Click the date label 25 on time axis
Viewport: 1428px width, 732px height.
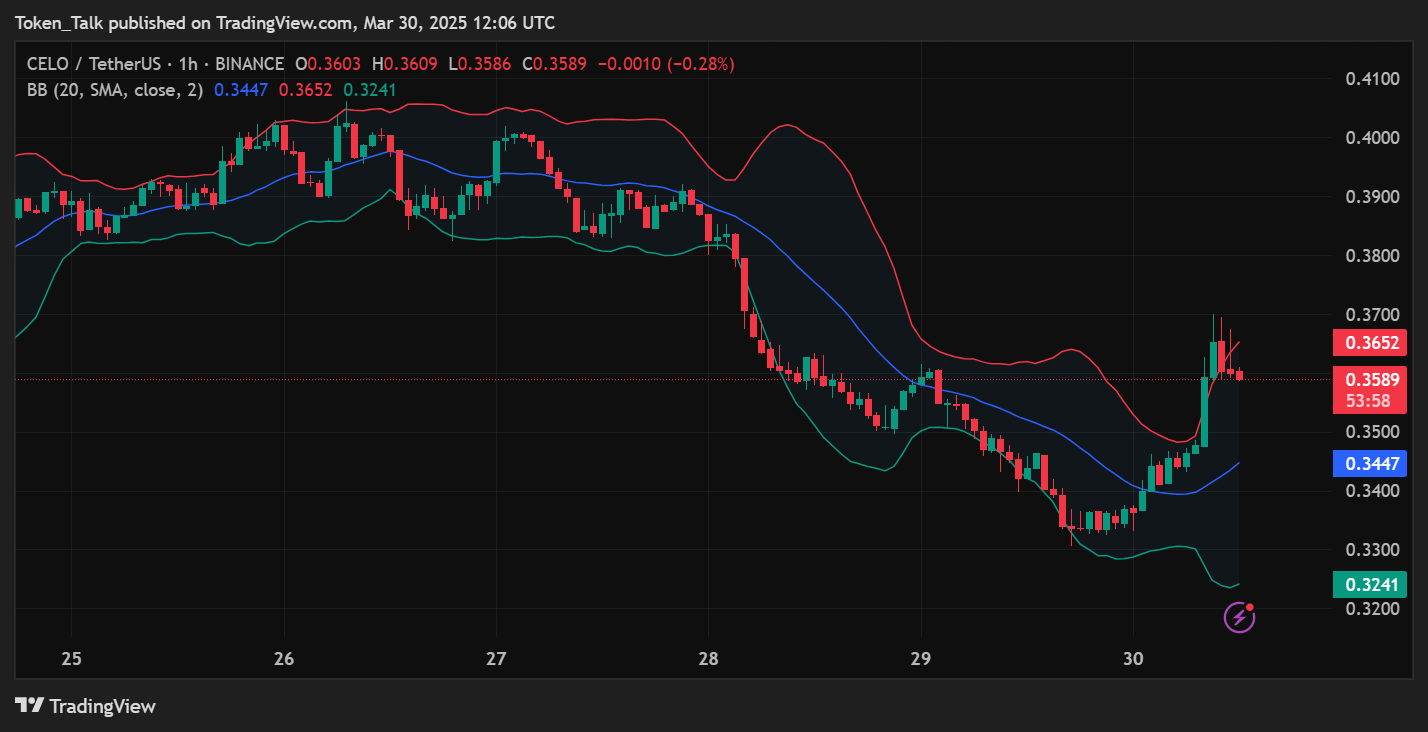(x=71, y=659)
